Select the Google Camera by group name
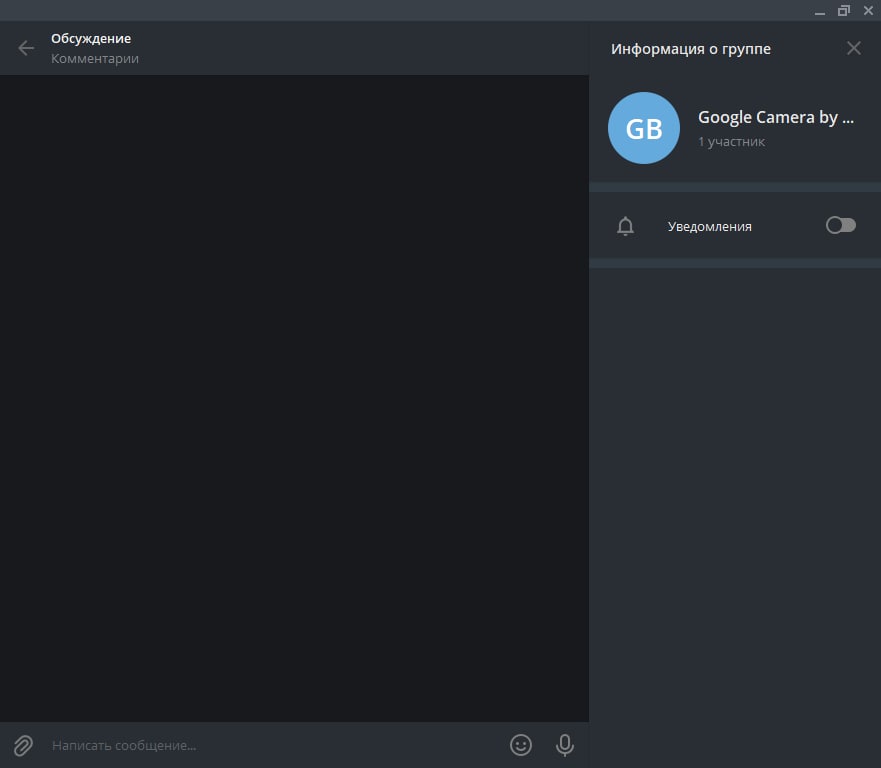 (x=775, y=117)
